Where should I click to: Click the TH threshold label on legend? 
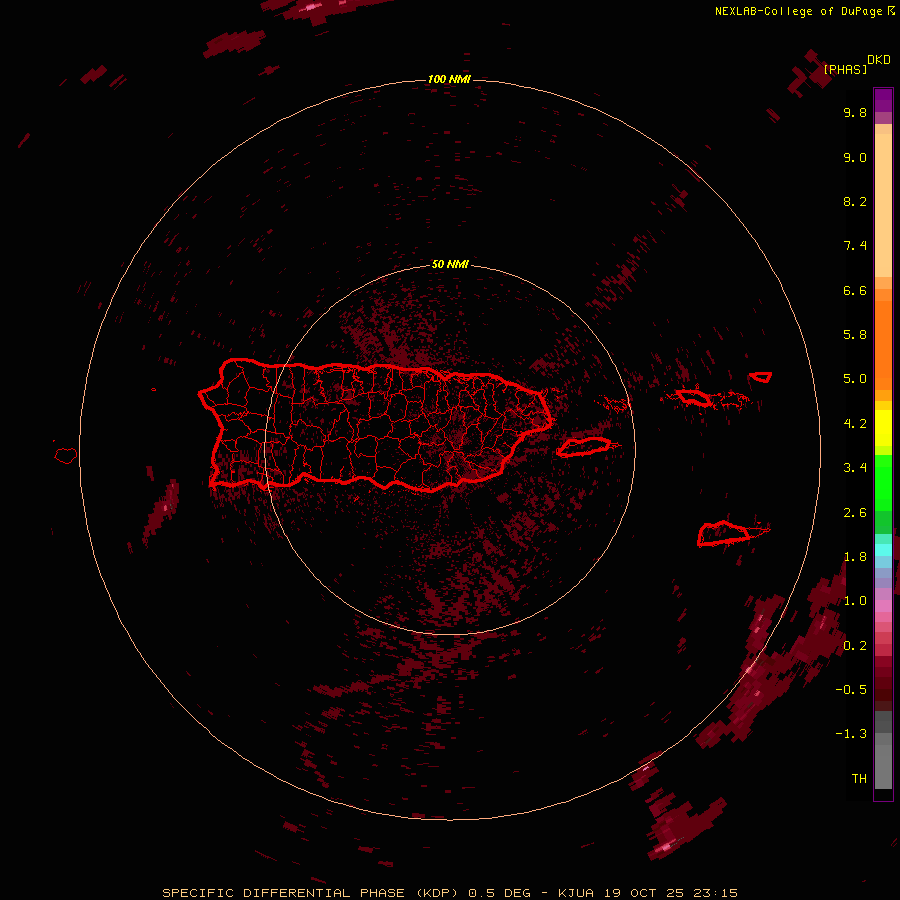pos(859,779)
